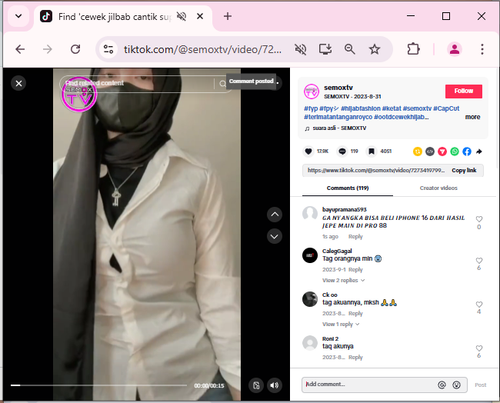Seek on the video progress bar
Viewport: 500px width, 403px height.
99,385
